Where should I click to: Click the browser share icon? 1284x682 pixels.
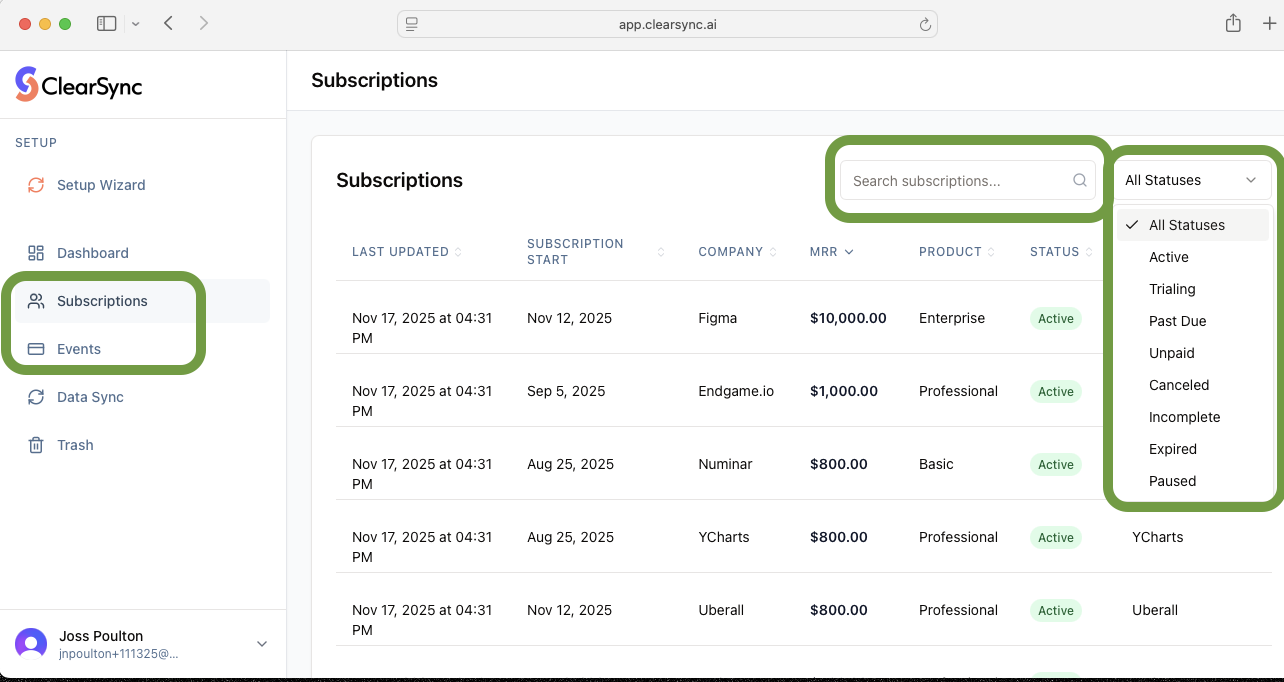point(1233,23)
